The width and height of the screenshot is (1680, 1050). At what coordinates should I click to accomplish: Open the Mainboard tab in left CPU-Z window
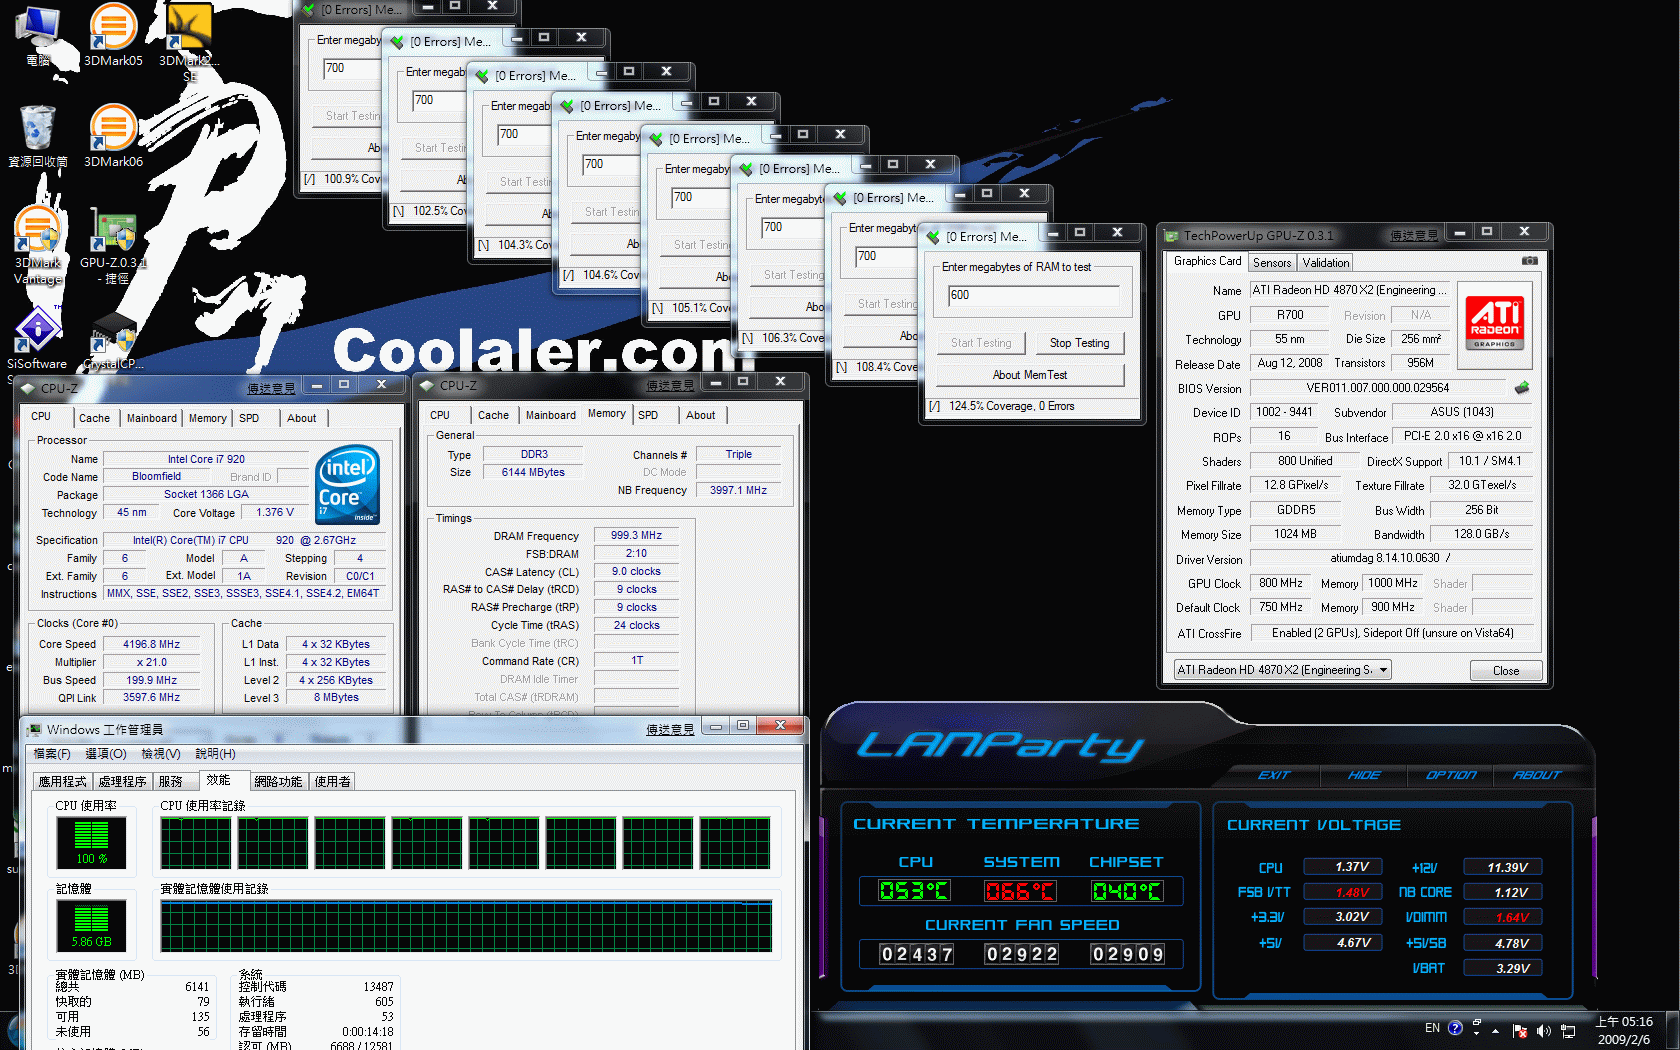click(152, 418)
